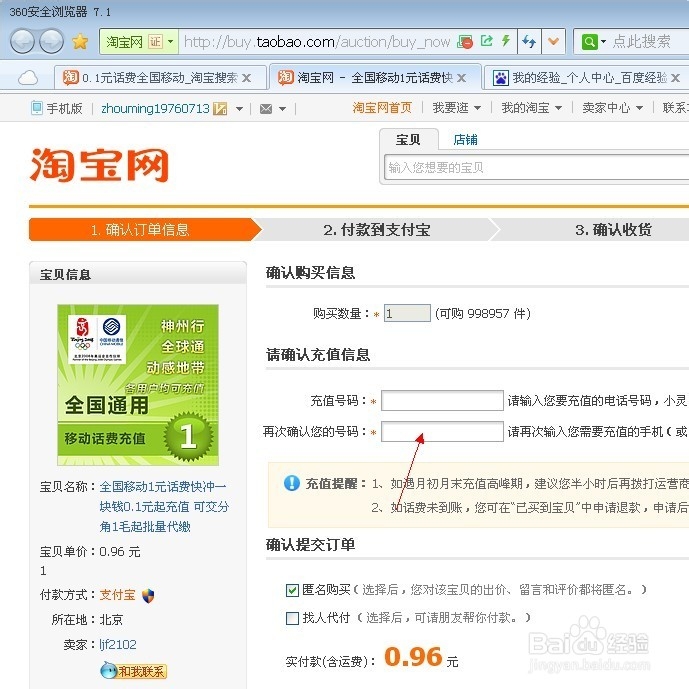Click the blue 充值提醒 info icon
This screenshot has width=689, height=689.
292,483
